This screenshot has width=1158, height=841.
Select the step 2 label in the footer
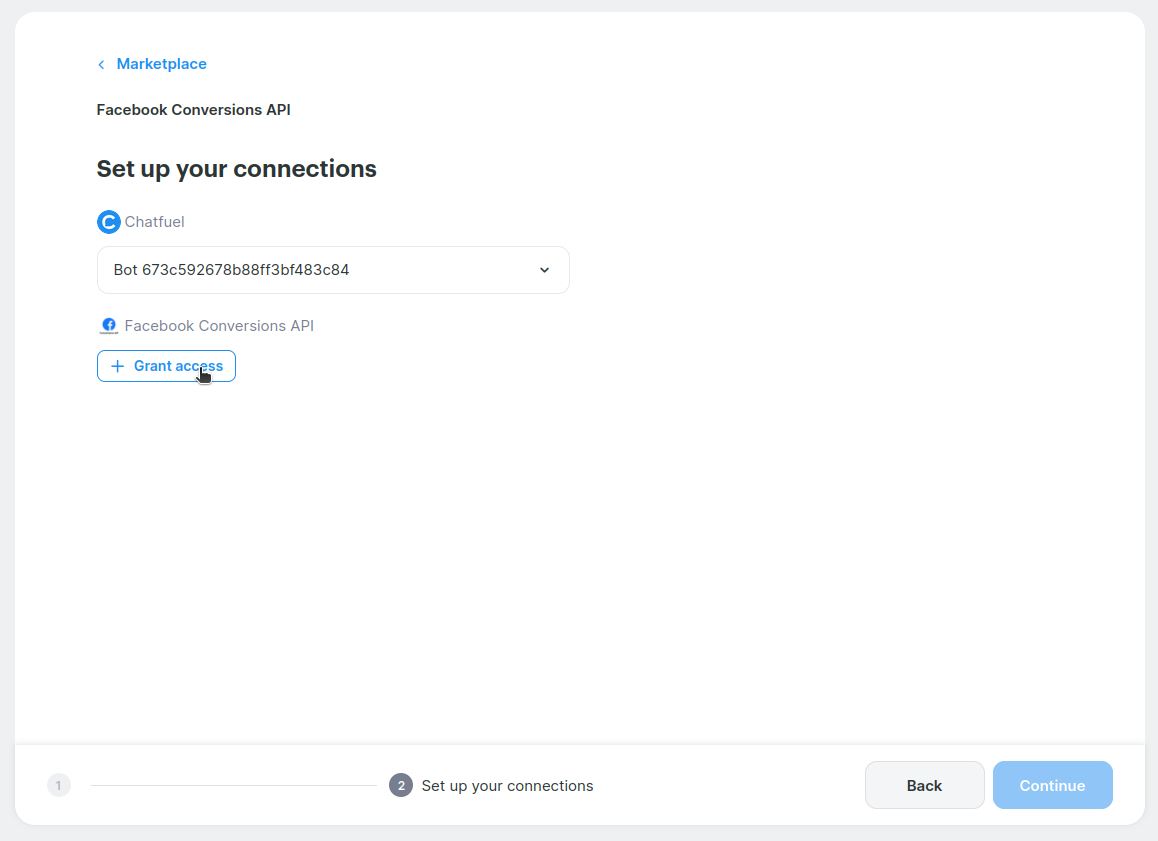[507, 786]
